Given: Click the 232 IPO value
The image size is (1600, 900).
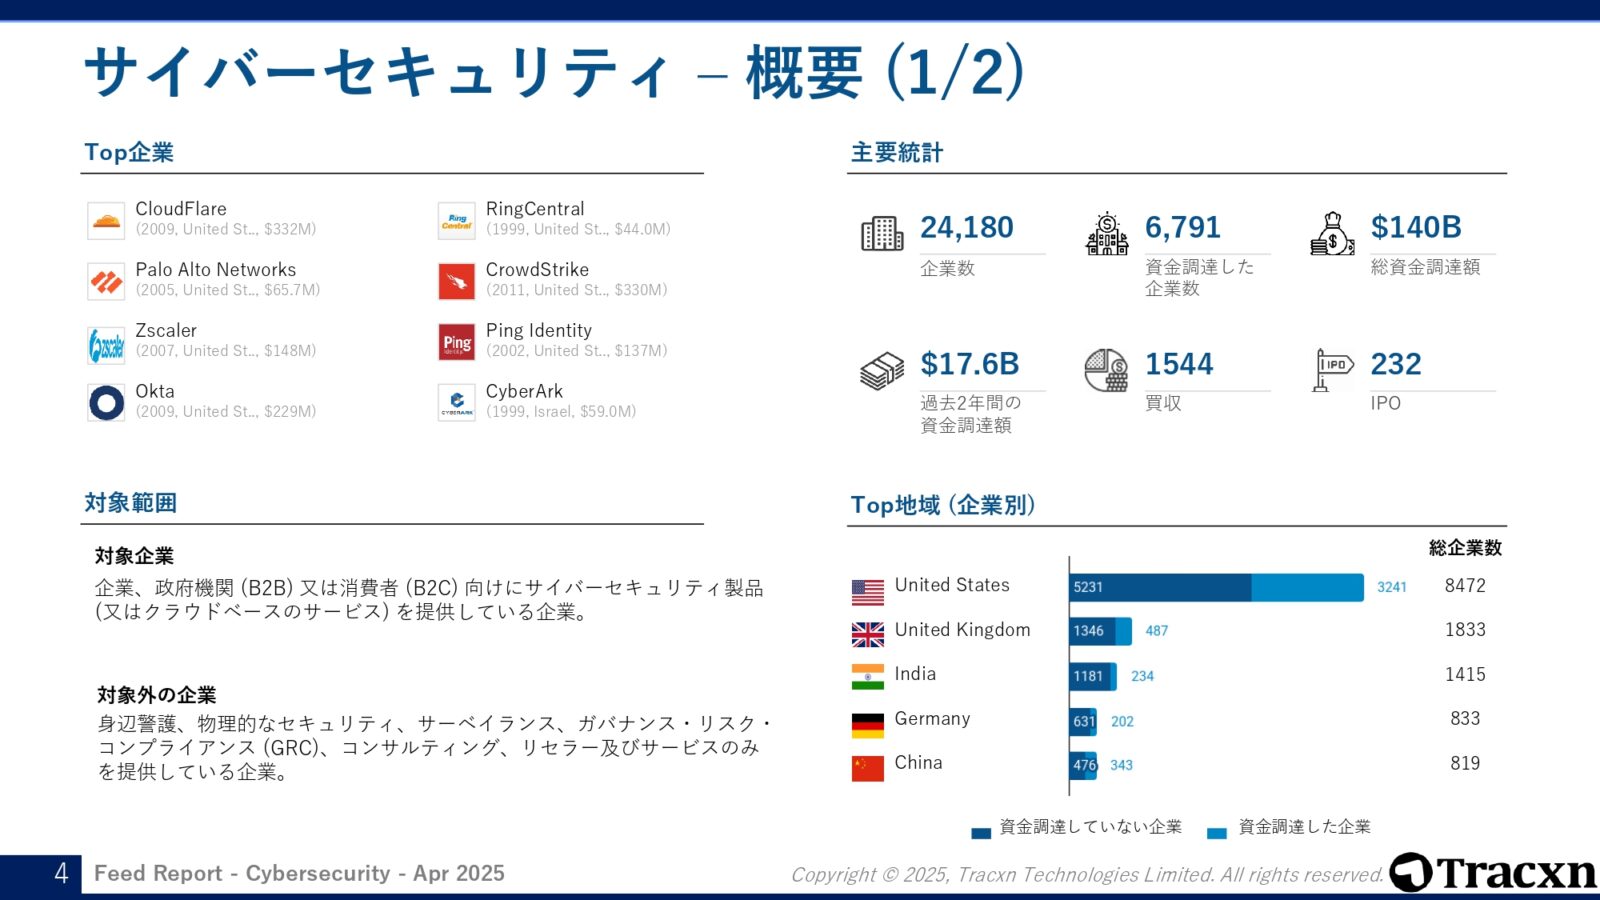Looking at the screenshot, I should (1396, 364).
